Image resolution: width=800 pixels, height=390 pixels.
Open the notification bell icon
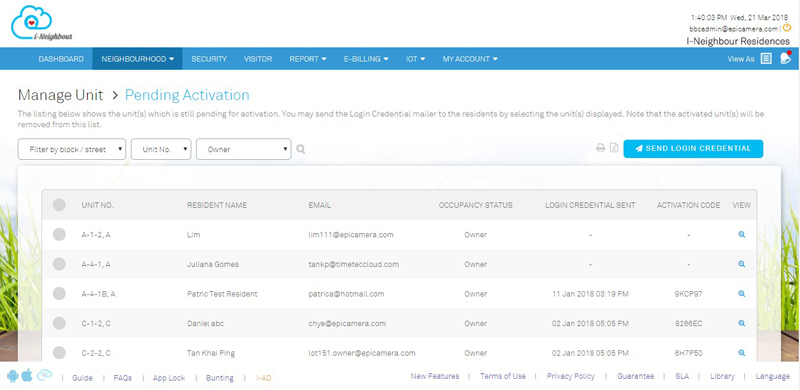[785, 58]
